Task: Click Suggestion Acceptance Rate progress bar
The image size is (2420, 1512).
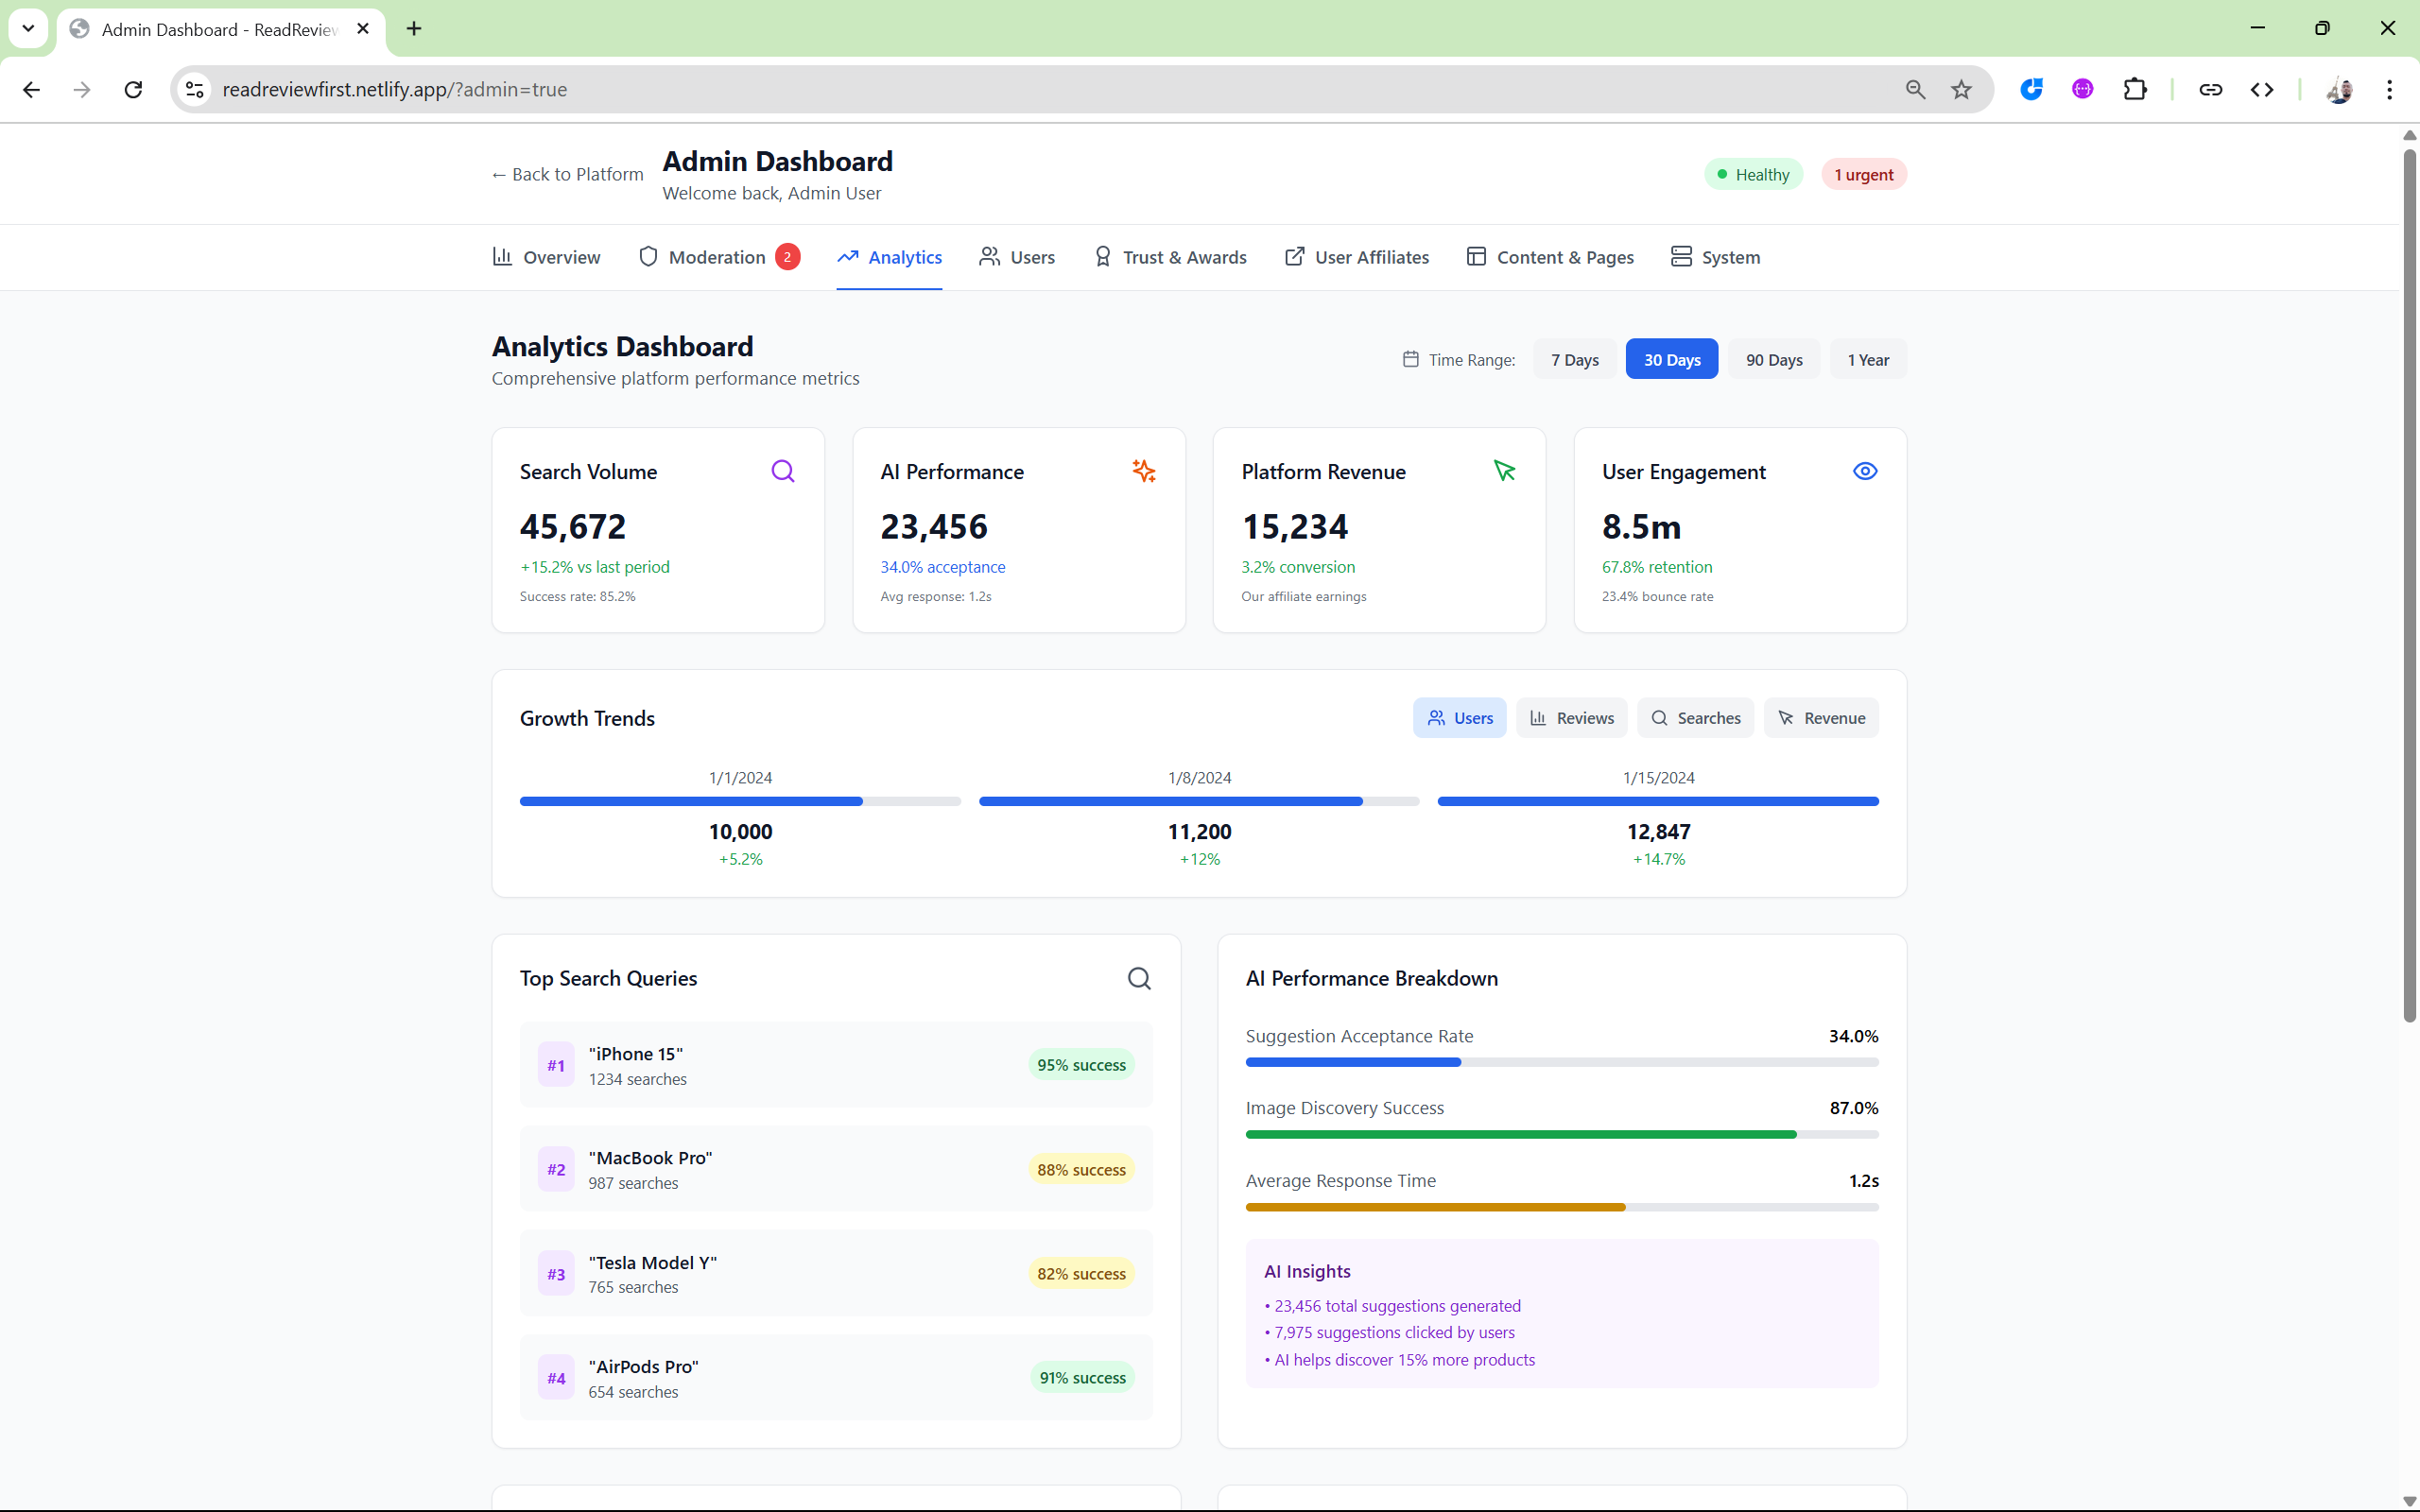Action: point(1561,1062)
